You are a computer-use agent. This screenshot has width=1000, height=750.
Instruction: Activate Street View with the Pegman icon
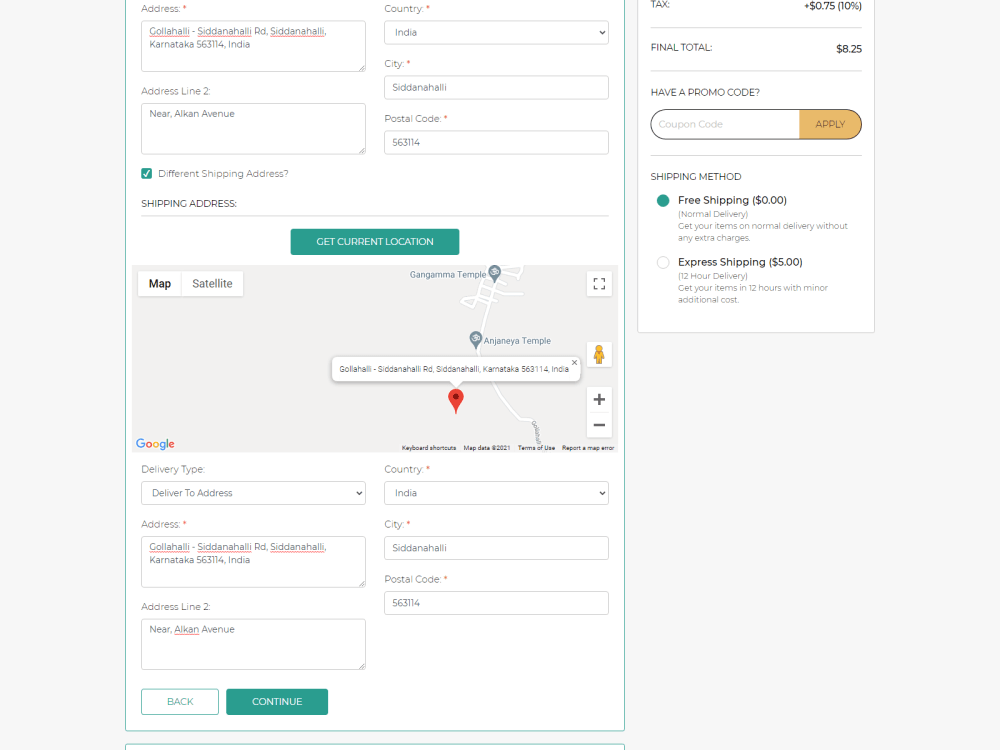tap(599, 354)
